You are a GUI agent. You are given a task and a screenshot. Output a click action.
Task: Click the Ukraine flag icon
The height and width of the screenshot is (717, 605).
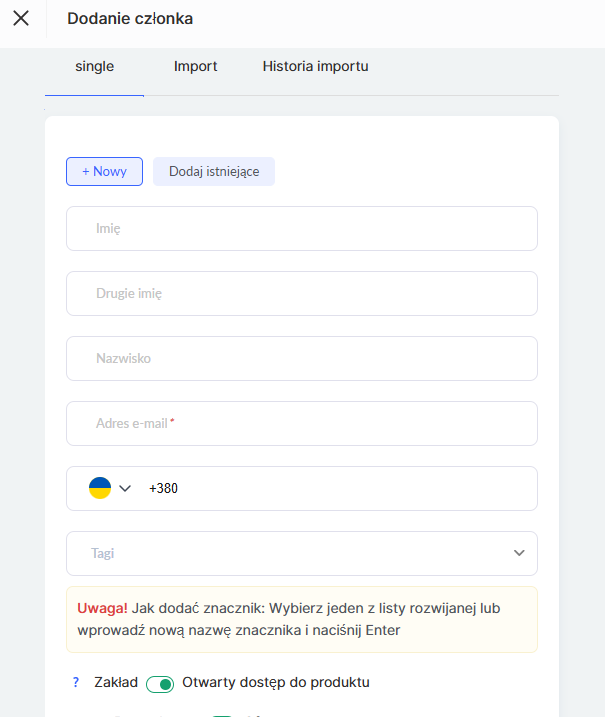(100, 488)
